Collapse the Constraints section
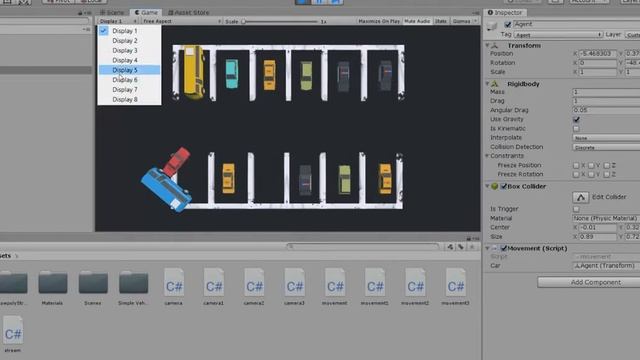640x360 pixels. click(x=487, y=156)
